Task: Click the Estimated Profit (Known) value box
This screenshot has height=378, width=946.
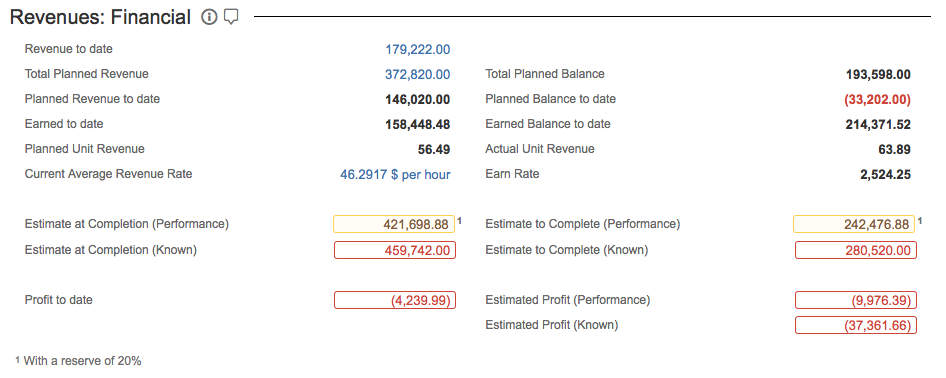Action: pyautogui.click(x=856, y=326)
